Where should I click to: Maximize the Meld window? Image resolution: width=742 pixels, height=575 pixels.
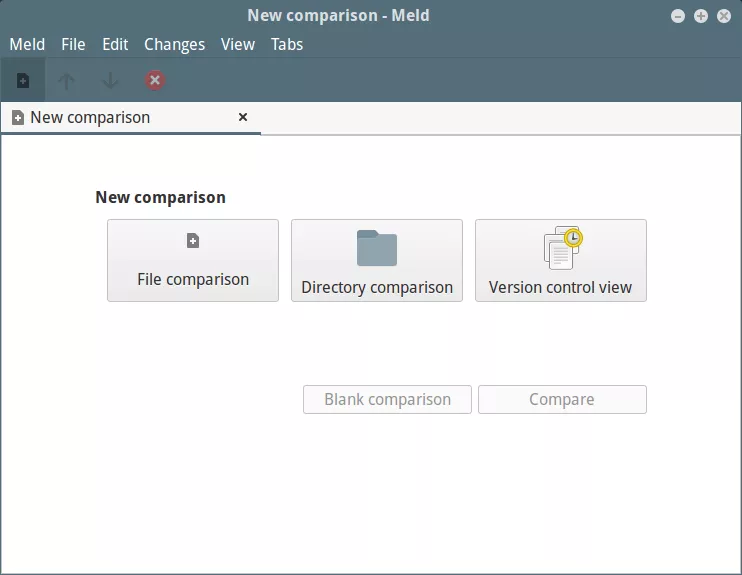click(x=701, y=16)
